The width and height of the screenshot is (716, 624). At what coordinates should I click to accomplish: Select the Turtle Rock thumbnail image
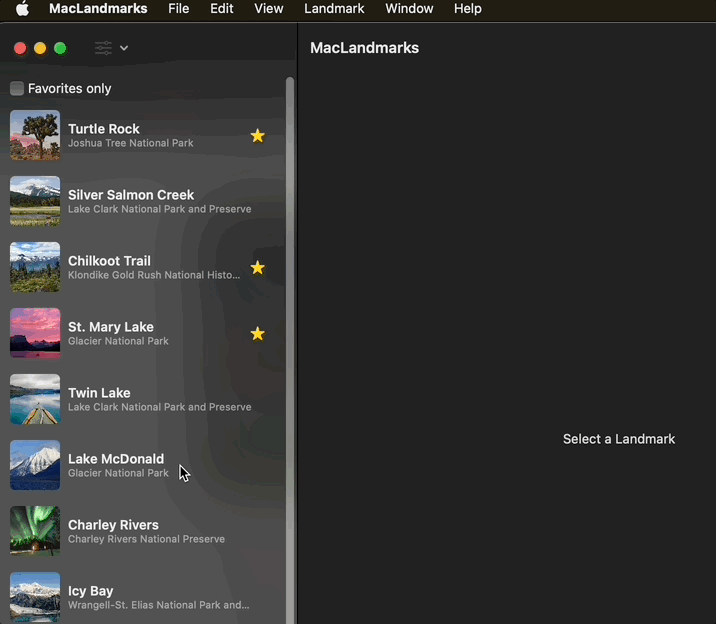[35, 135]
